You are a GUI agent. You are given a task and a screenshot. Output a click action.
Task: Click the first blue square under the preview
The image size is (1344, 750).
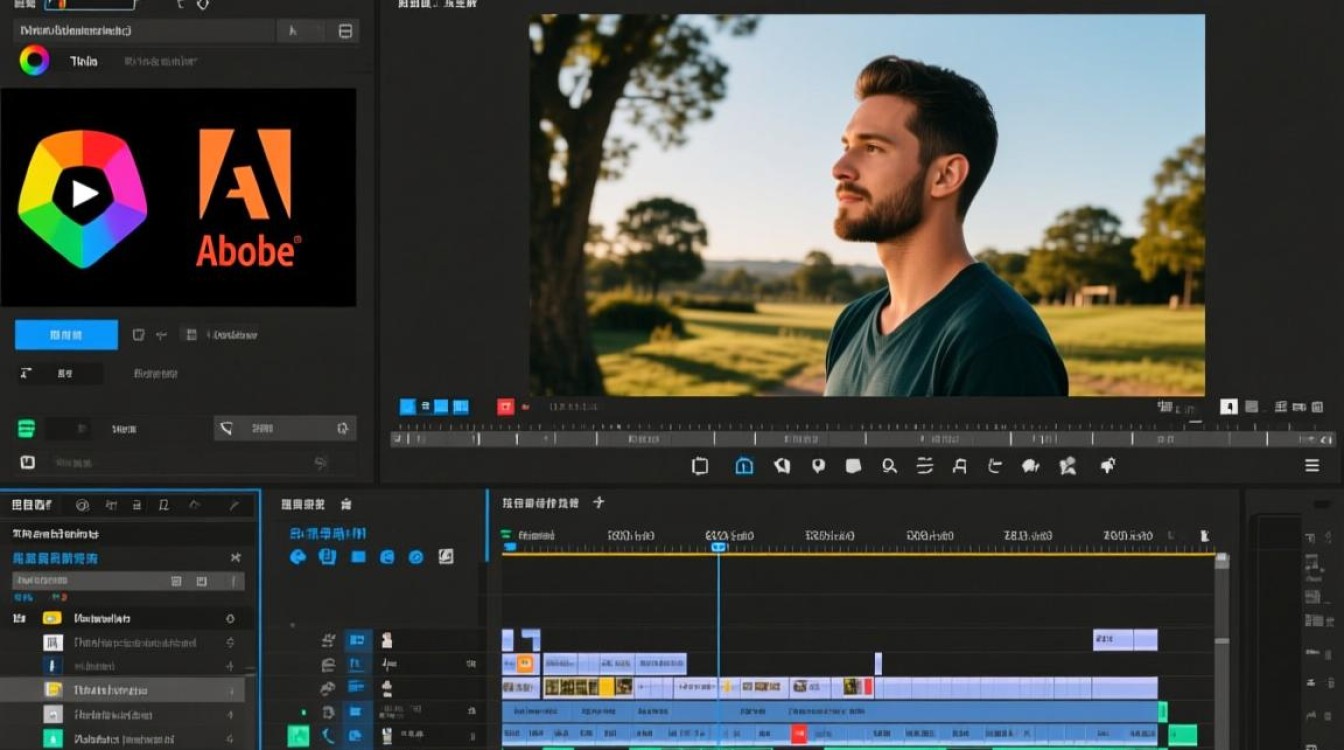coord(407,407)
